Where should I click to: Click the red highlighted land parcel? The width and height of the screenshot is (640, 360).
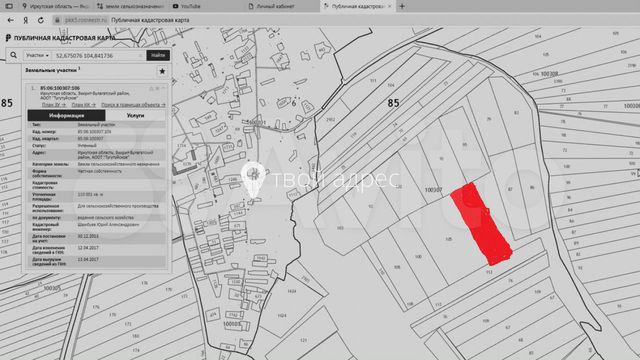pyautogui.click(x=482, y=224)
